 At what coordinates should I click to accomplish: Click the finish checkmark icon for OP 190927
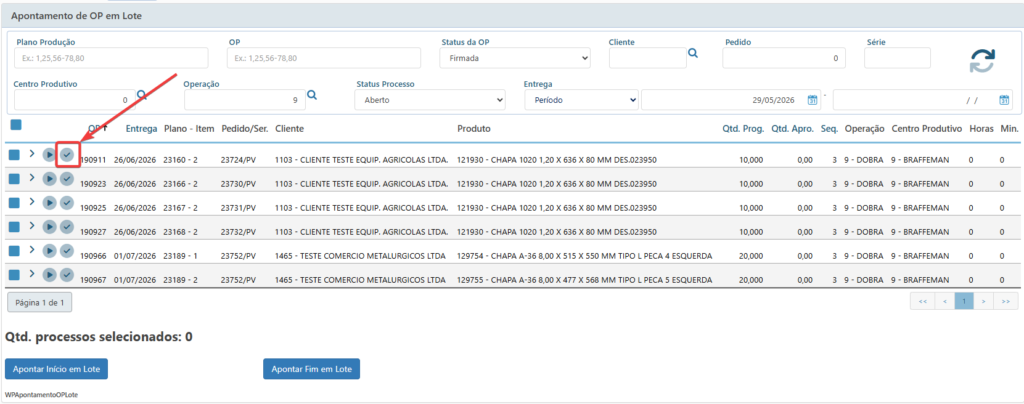67,226
